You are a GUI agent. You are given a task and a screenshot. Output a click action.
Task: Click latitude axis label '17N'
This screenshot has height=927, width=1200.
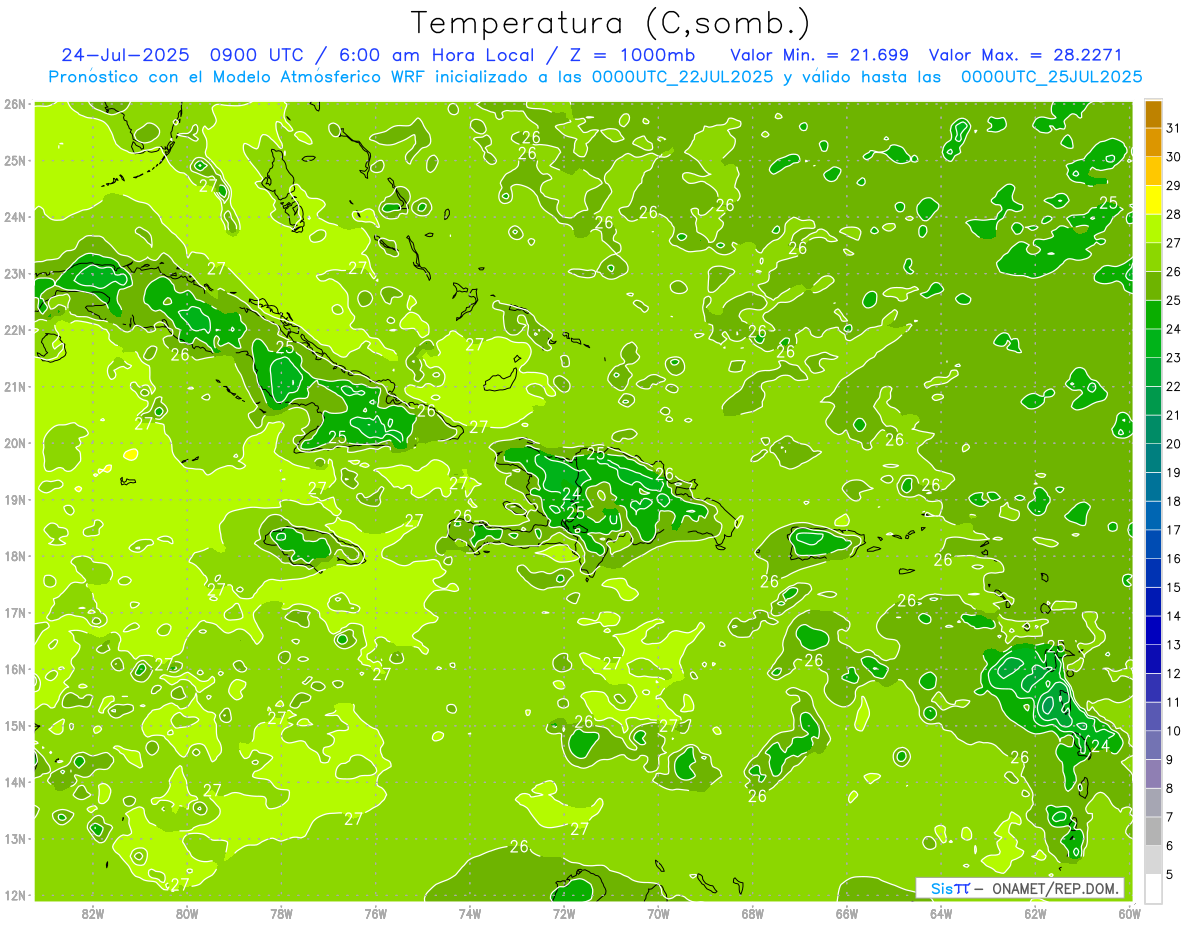pyautogui.click(x=15, y=613)
